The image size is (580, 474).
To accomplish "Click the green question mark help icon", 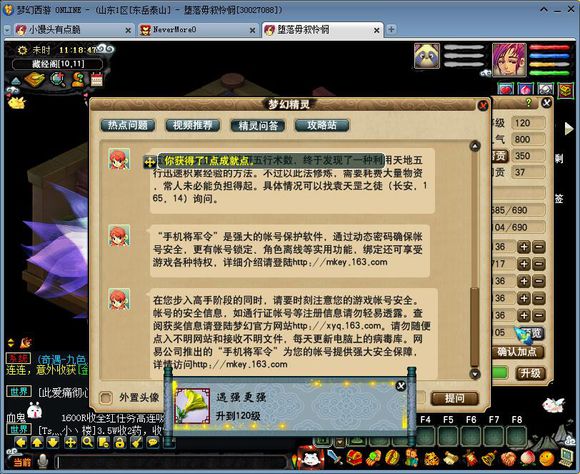I will [x=529, y=102].
